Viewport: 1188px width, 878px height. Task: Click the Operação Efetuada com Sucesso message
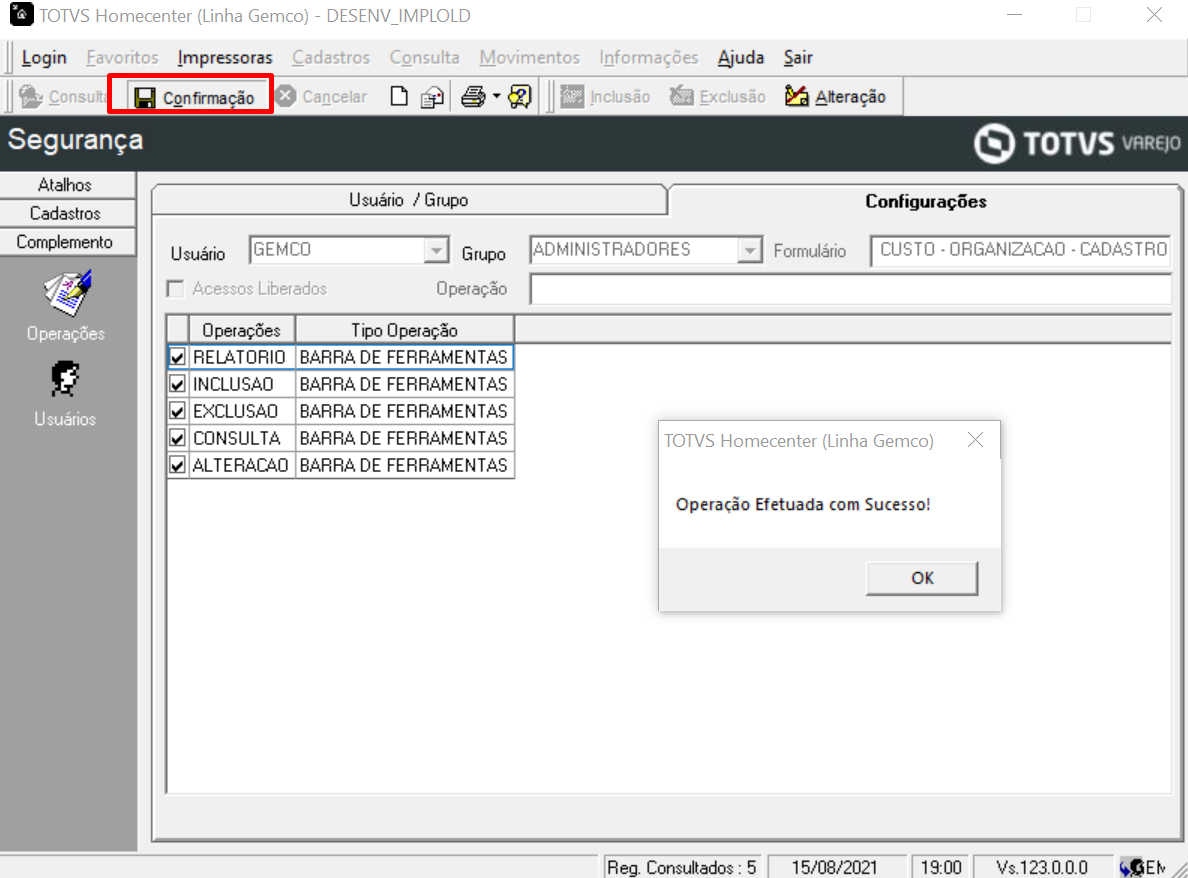click(802, 505)
